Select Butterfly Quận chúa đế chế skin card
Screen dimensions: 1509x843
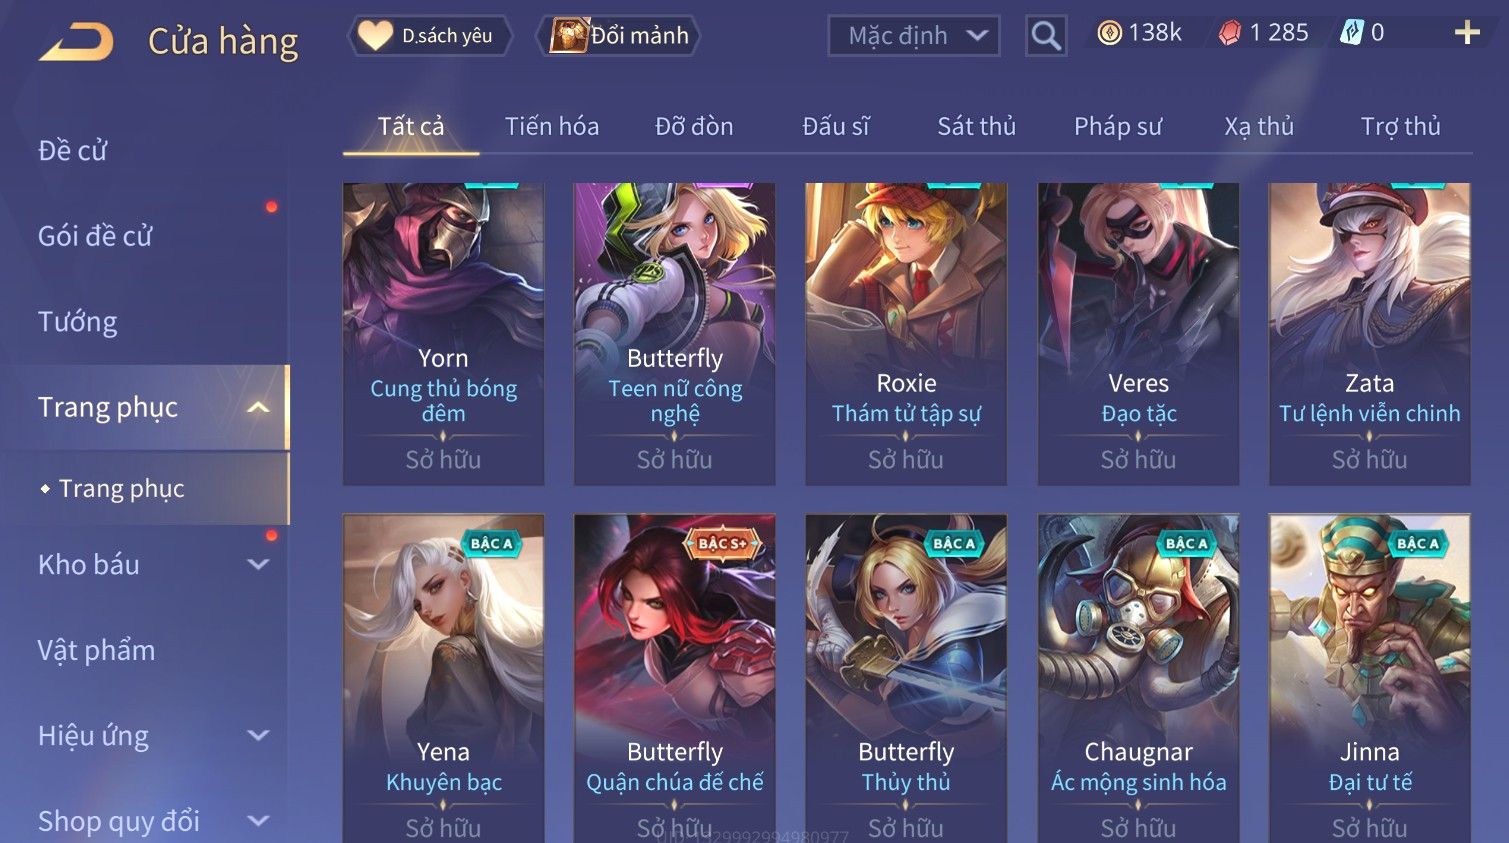click(675, 678)
